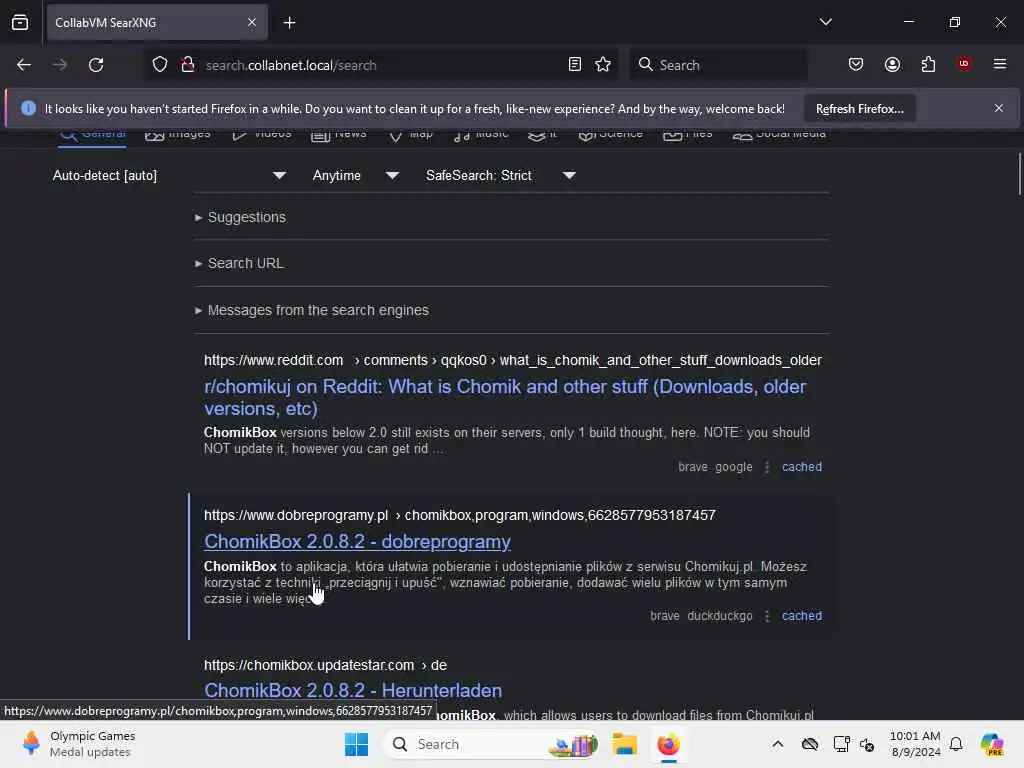Open the r/chomikuj on Reddit result
Screen dimensions: 1024x768
pyautogui.click(x=505, y=397)
